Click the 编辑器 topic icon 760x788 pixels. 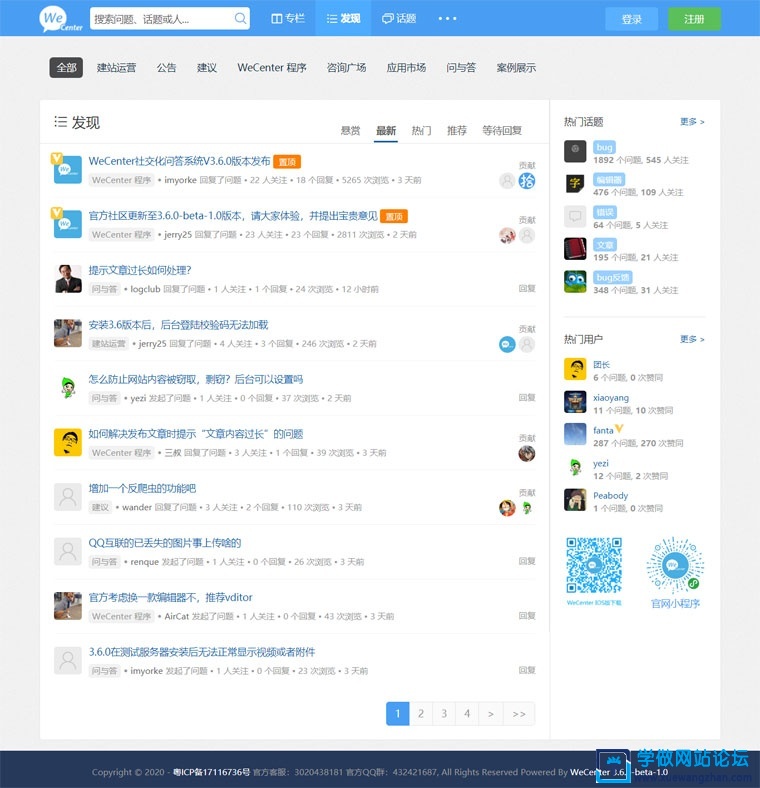(575, 183)
